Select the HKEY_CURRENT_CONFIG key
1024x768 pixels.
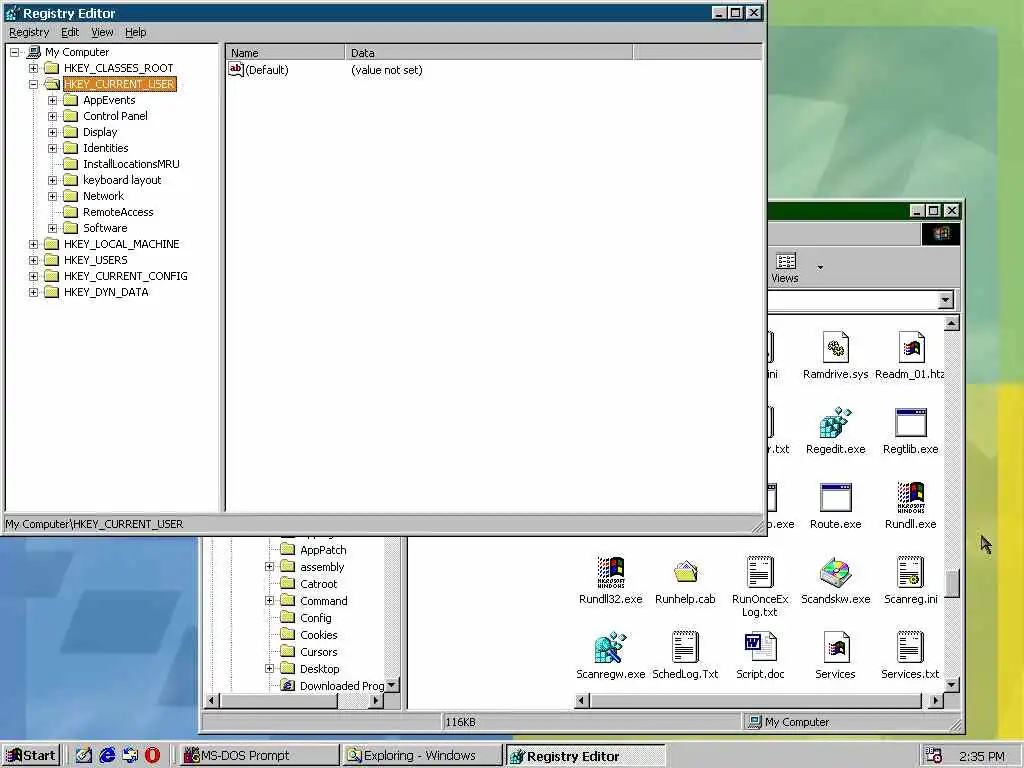(125, 276)
